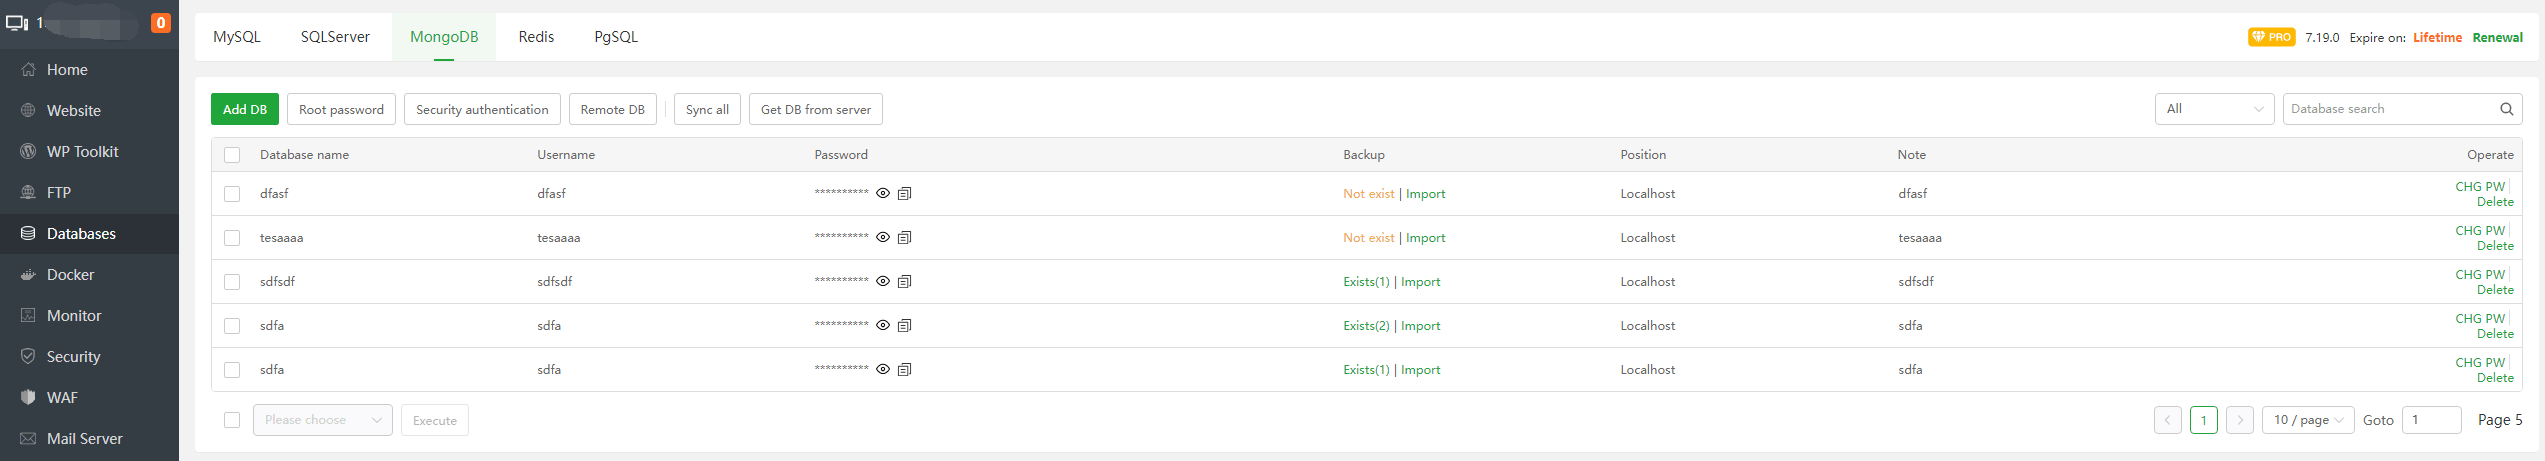Click the Goto page number field
Image resolution: width=2545 pixels, height=461 pixels.
2431,420
